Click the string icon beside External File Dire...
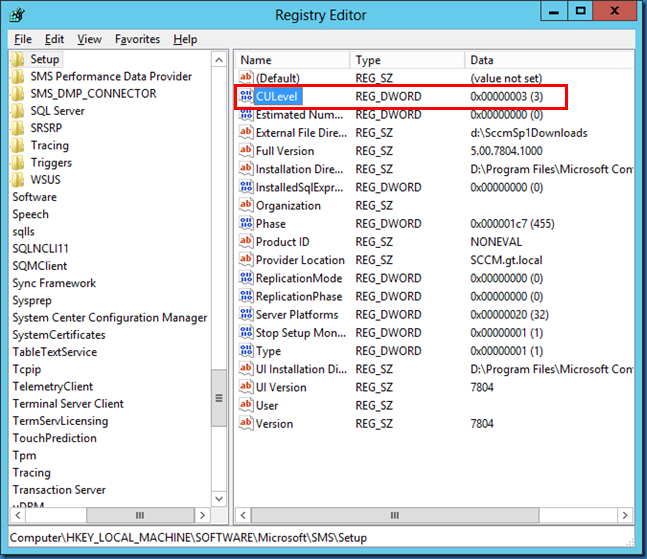This screenshot has width=647, height=559. (x=246, y=132)
